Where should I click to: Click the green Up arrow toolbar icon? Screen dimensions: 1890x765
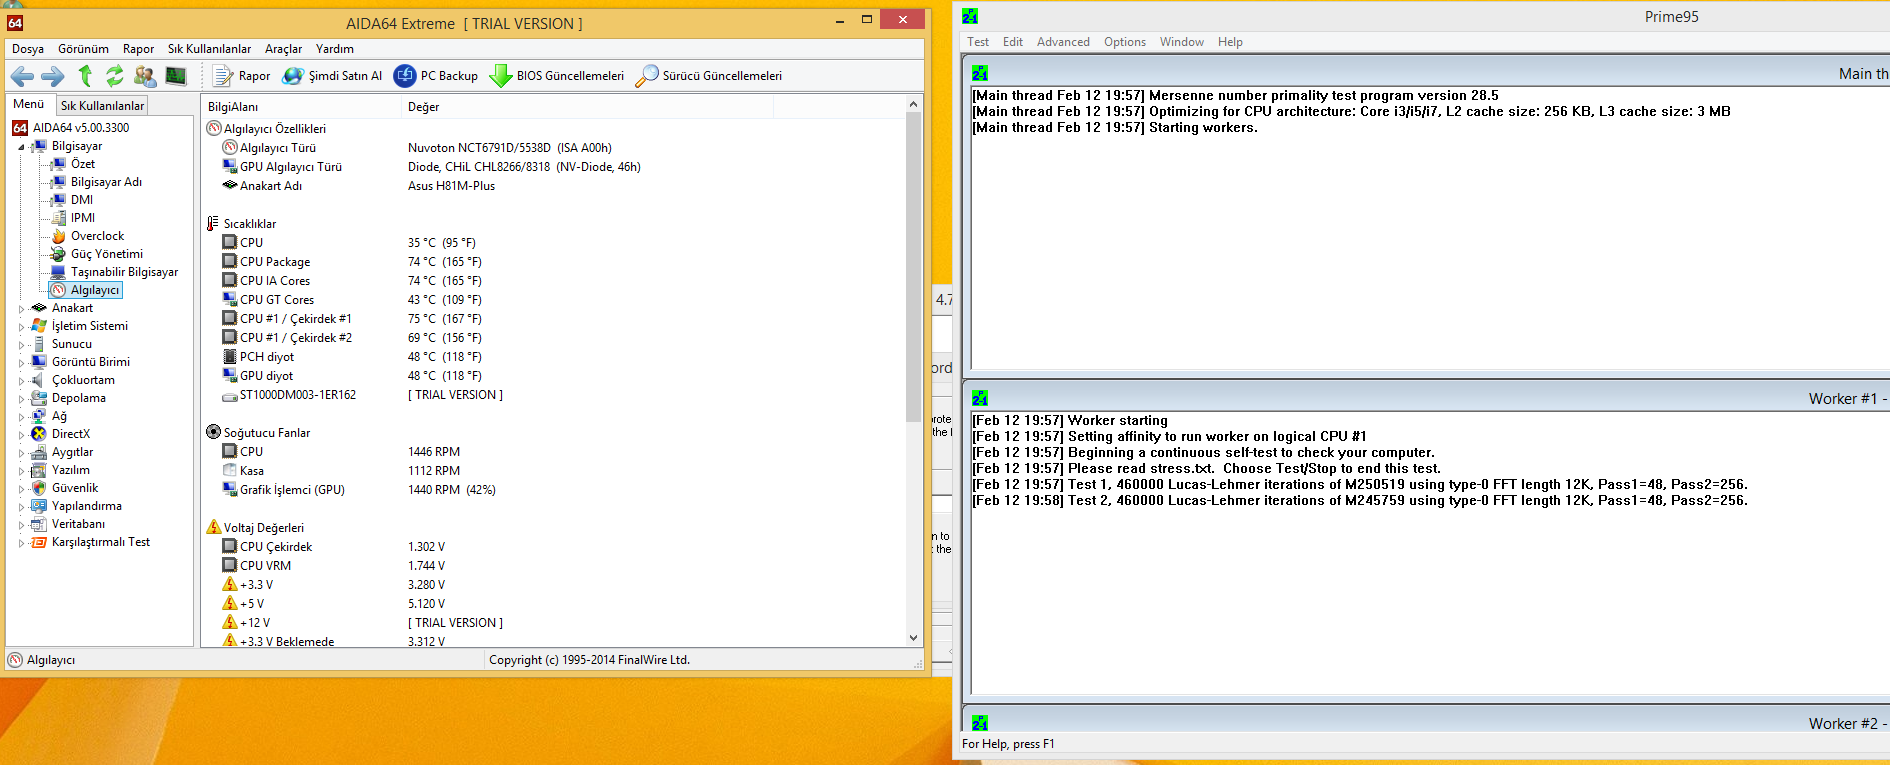[x=85, y=75]
